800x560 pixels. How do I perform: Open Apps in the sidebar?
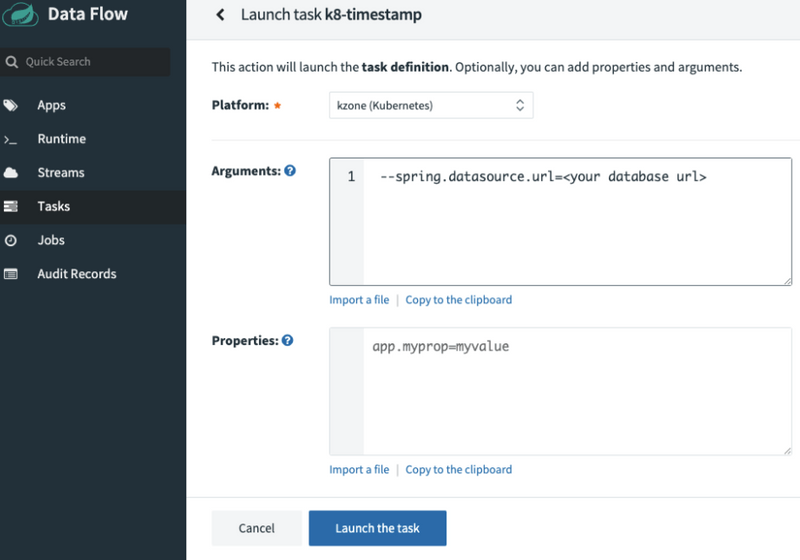[x=93, y=106]
